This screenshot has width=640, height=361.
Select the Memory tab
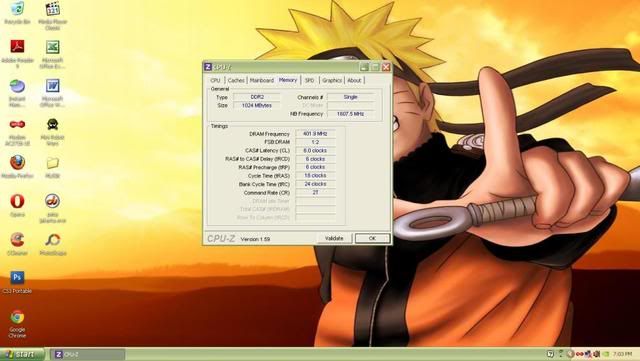288,80
